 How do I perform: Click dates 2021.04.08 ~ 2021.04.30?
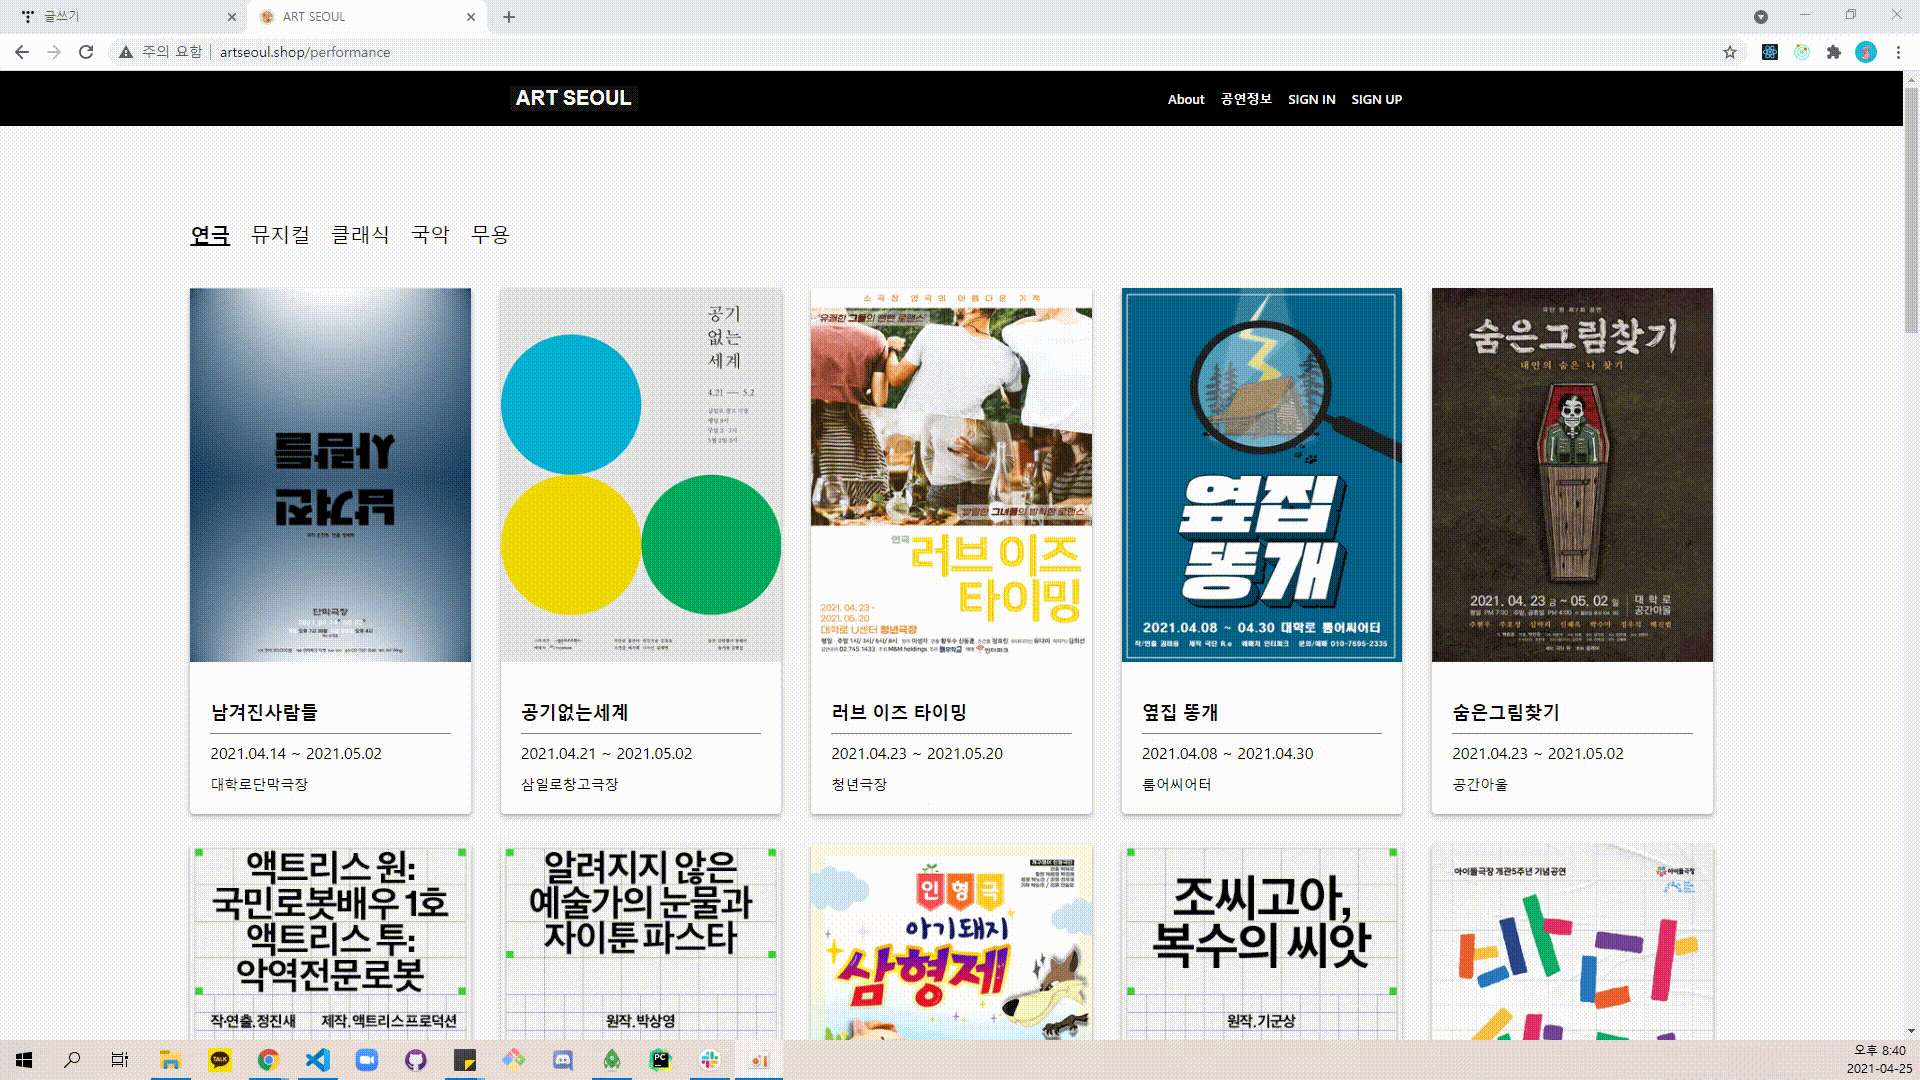point(1228,754)
